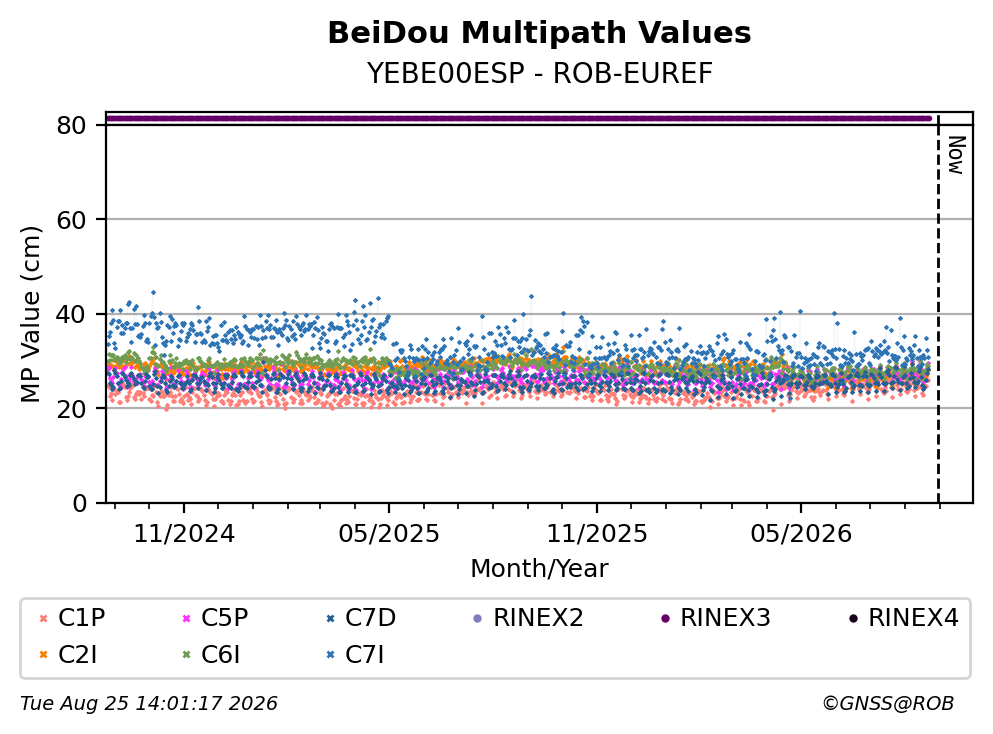Screen dimensions: 993x734
Task: Click the C6I green legend marker
Action: (186, 655)
